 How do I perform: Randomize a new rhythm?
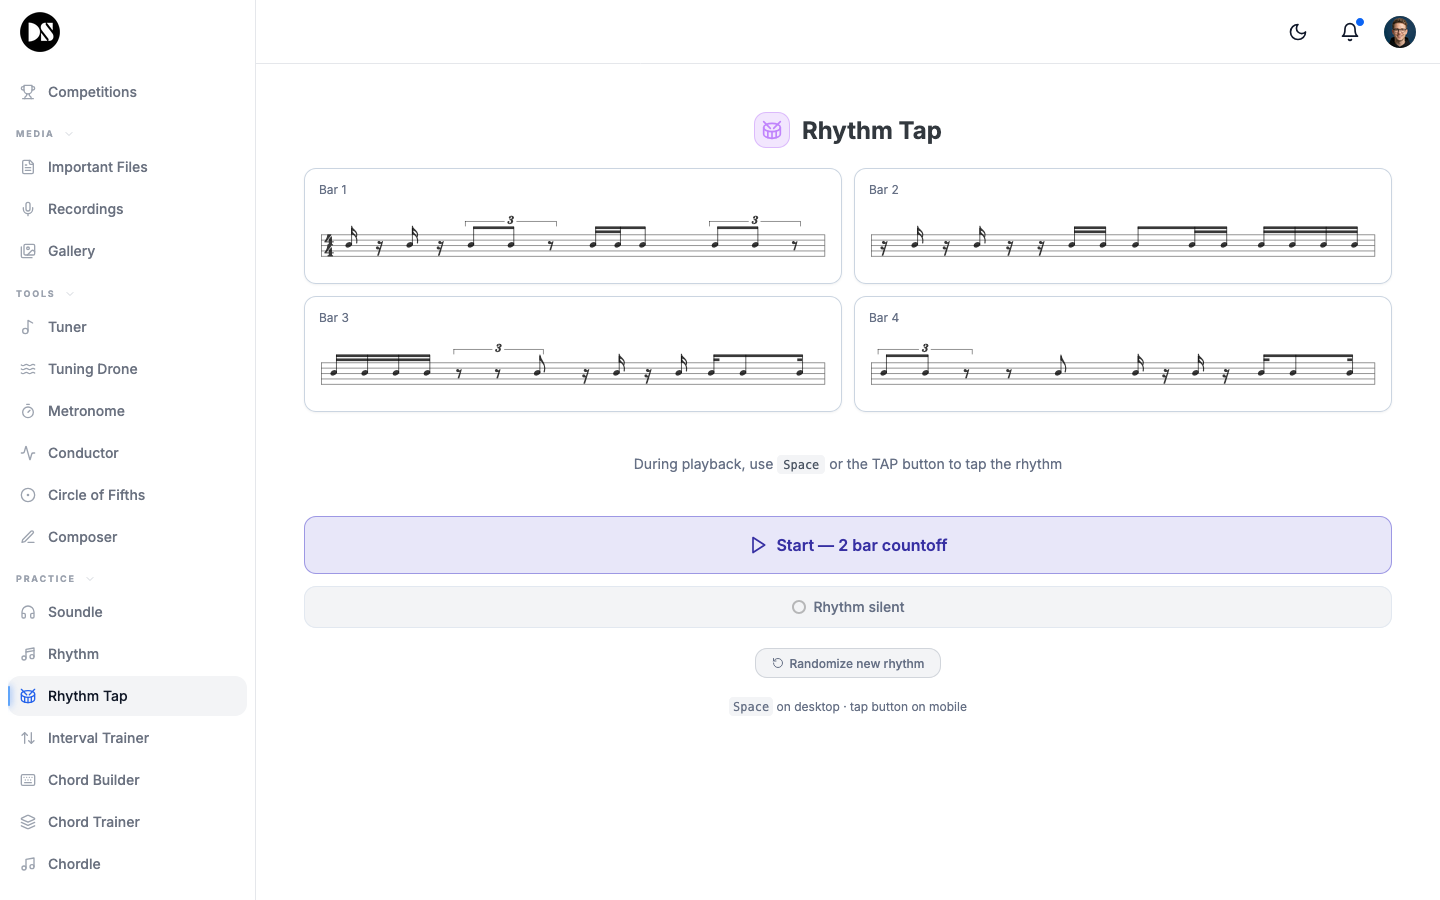click(x=847, y=663)
